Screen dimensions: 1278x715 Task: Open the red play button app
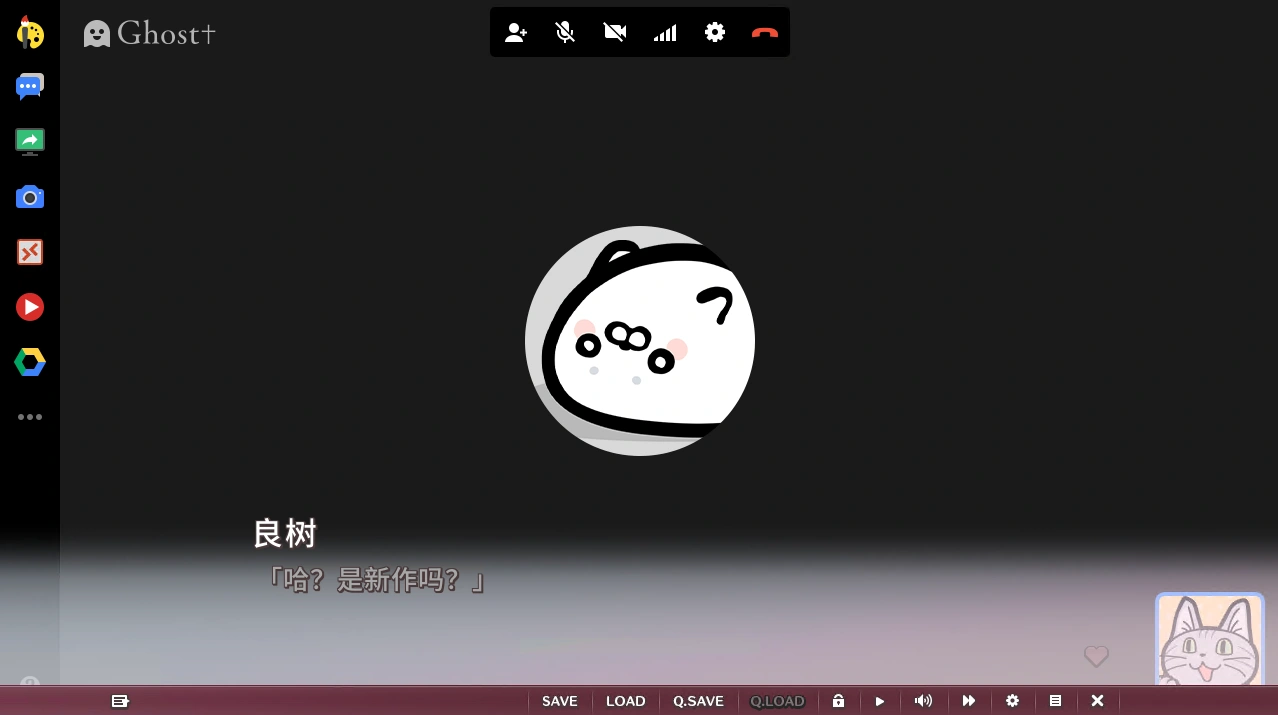tap(30, 307)
